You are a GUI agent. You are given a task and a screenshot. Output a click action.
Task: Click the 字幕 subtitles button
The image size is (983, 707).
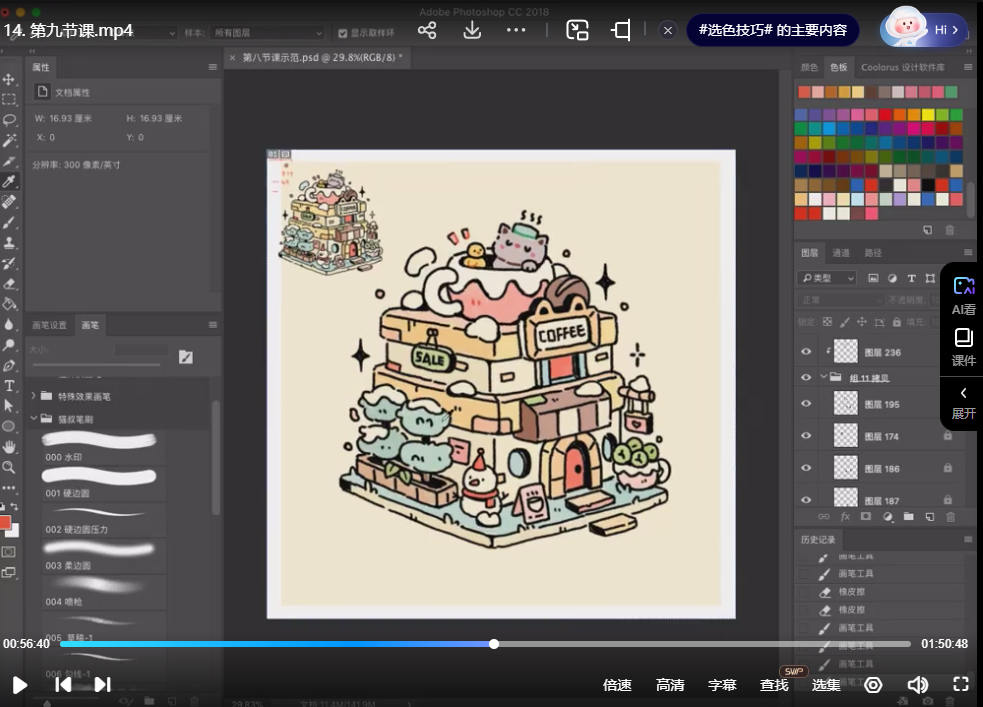click(722, 685)
